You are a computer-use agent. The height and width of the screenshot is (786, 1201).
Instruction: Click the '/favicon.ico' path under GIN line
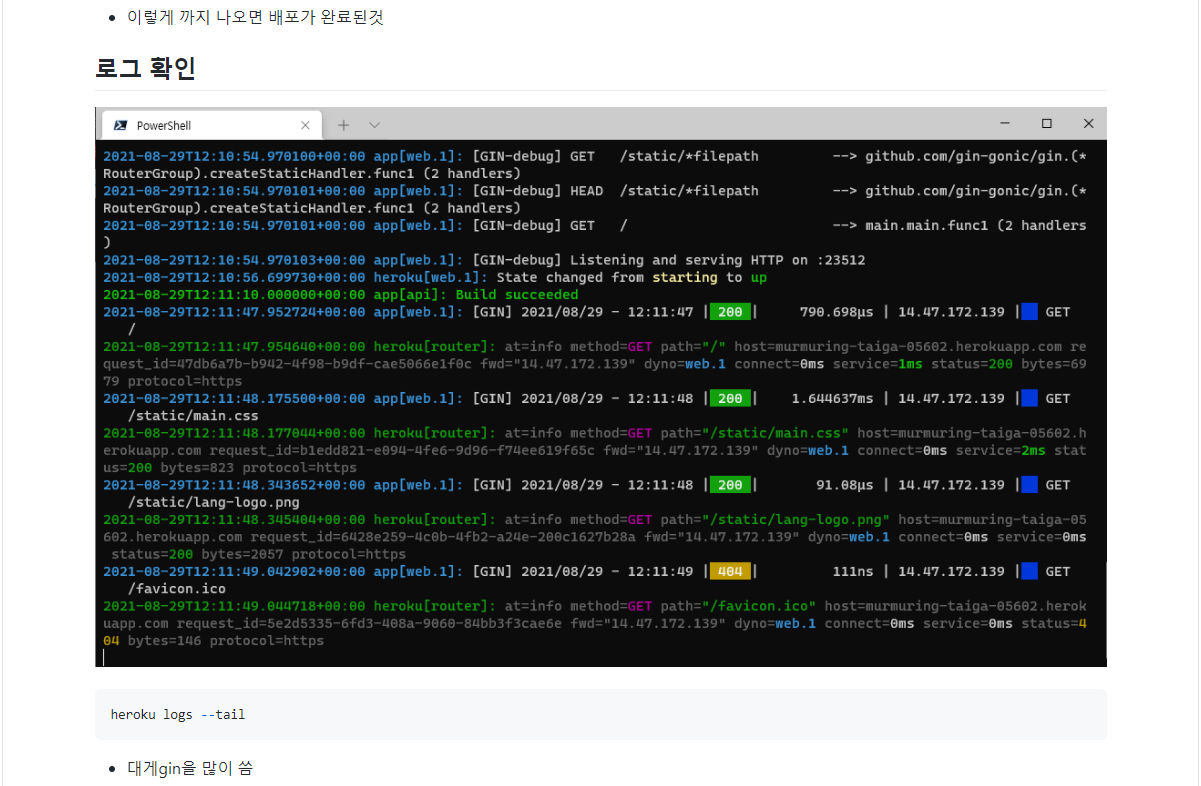177,589
